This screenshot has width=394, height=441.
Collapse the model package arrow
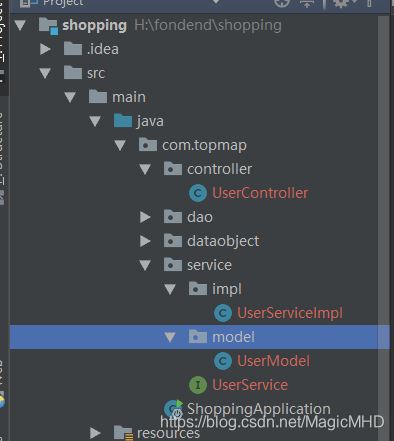(x=170, y=337)
